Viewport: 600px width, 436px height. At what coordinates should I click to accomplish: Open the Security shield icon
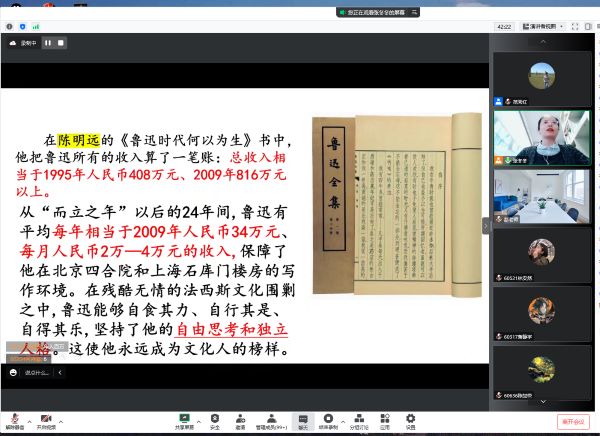[214, 417]
